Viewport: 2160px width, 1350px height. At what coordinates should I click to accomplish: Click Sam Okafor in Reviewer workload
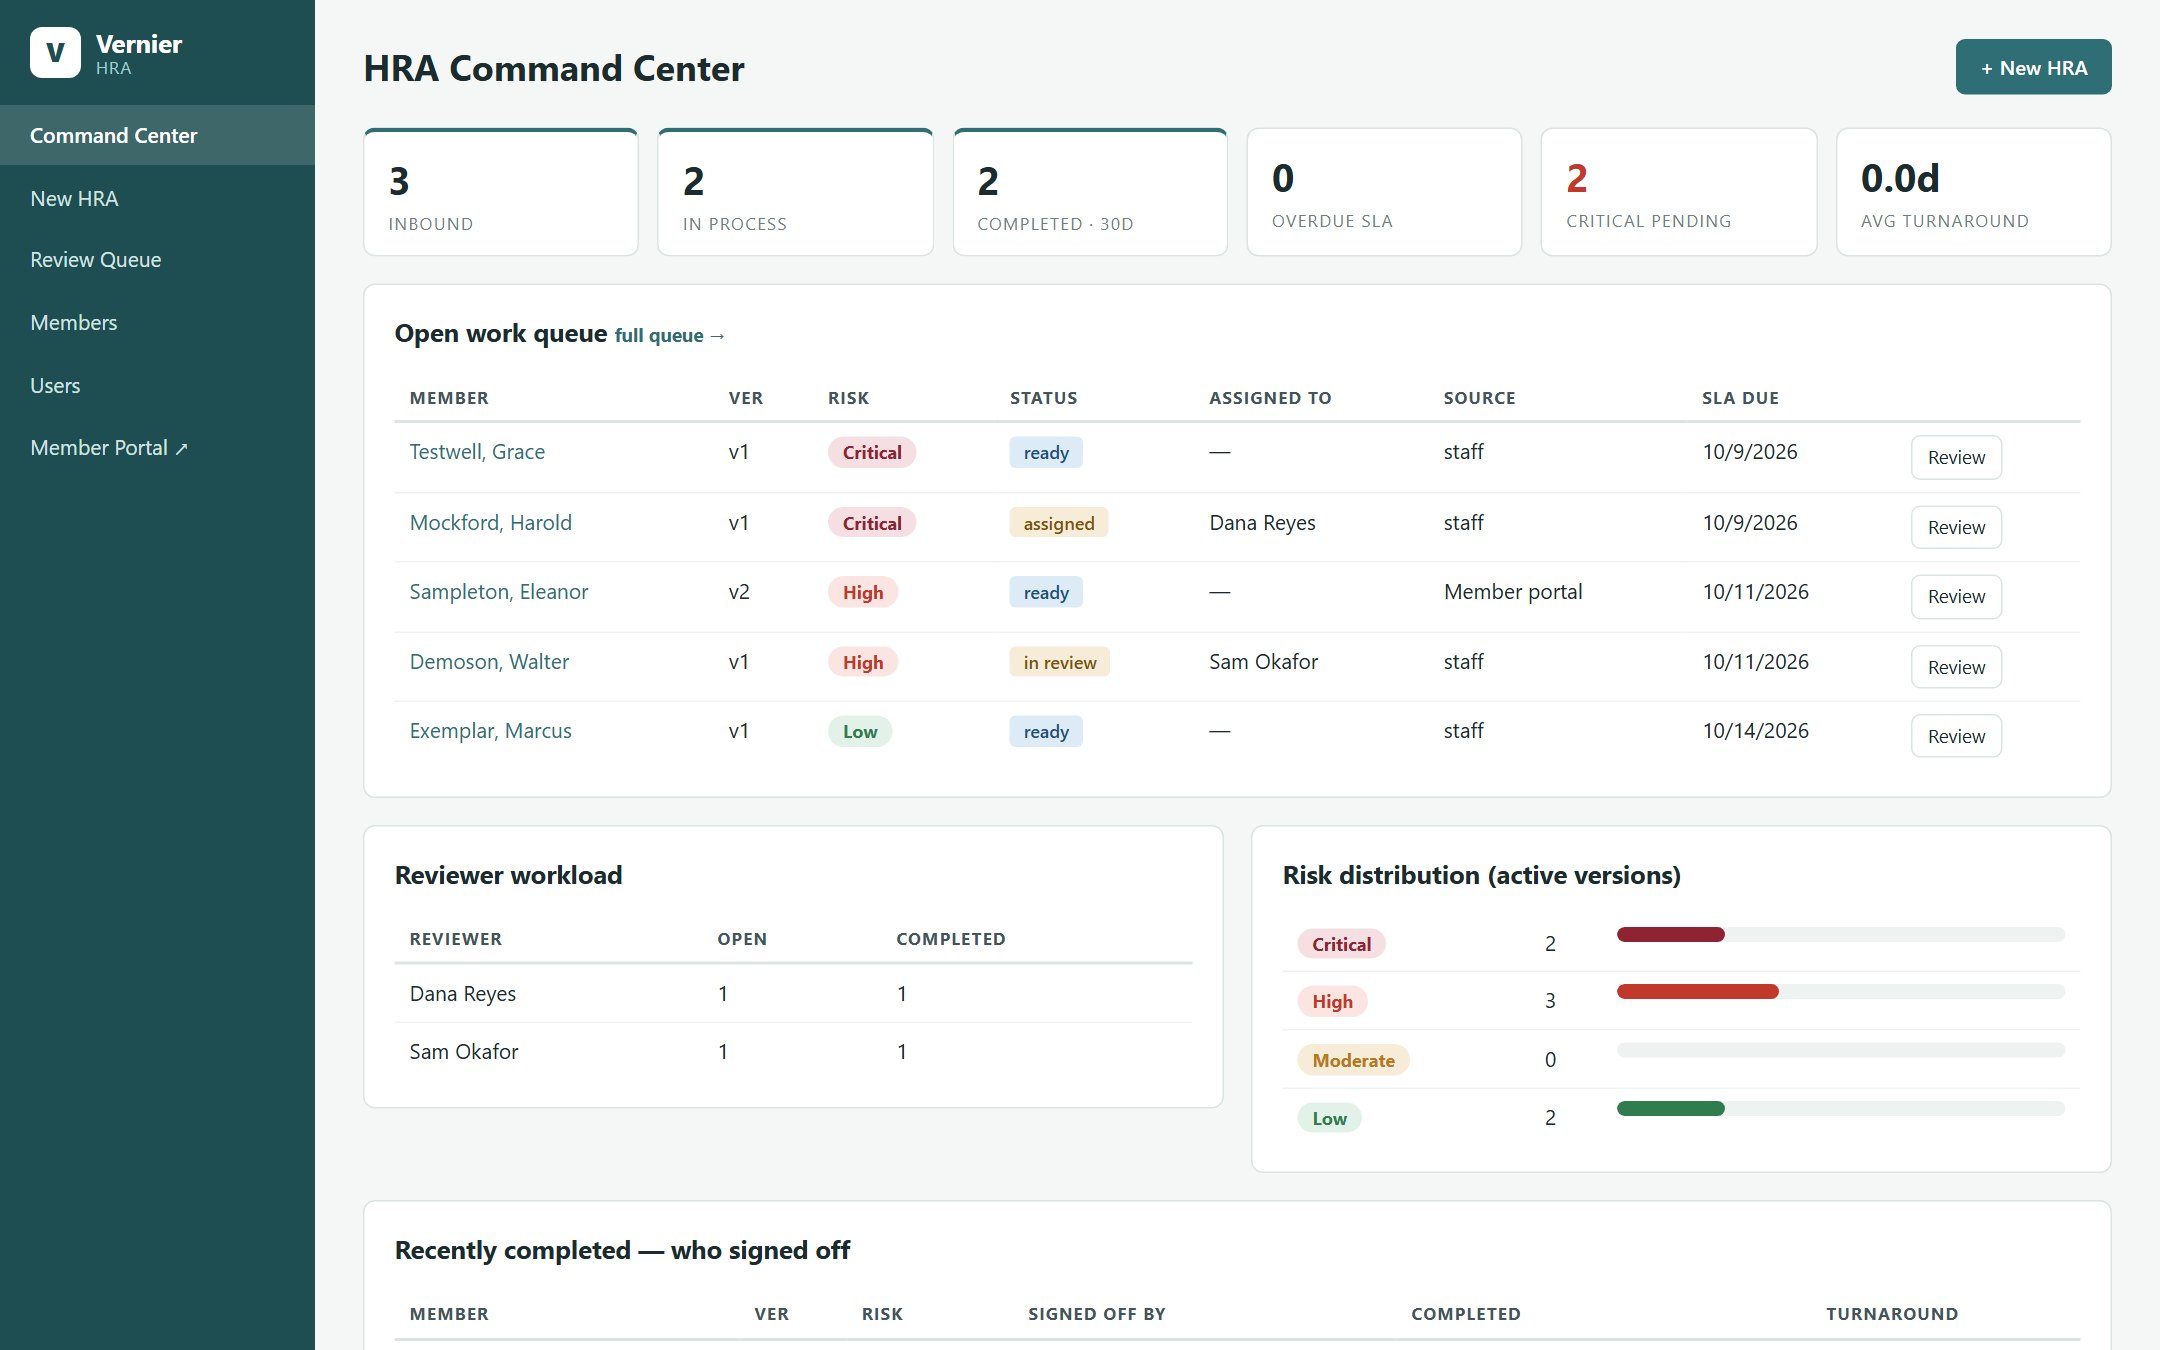coord(464,1052)
